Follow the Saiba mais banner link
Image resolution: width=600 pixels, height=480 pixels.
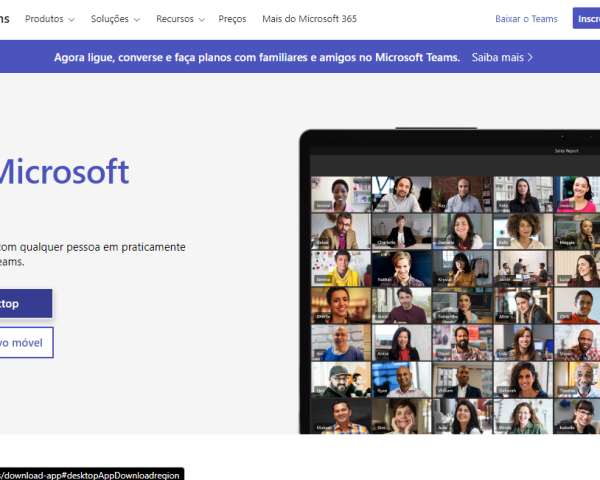(x=502, y=57)
